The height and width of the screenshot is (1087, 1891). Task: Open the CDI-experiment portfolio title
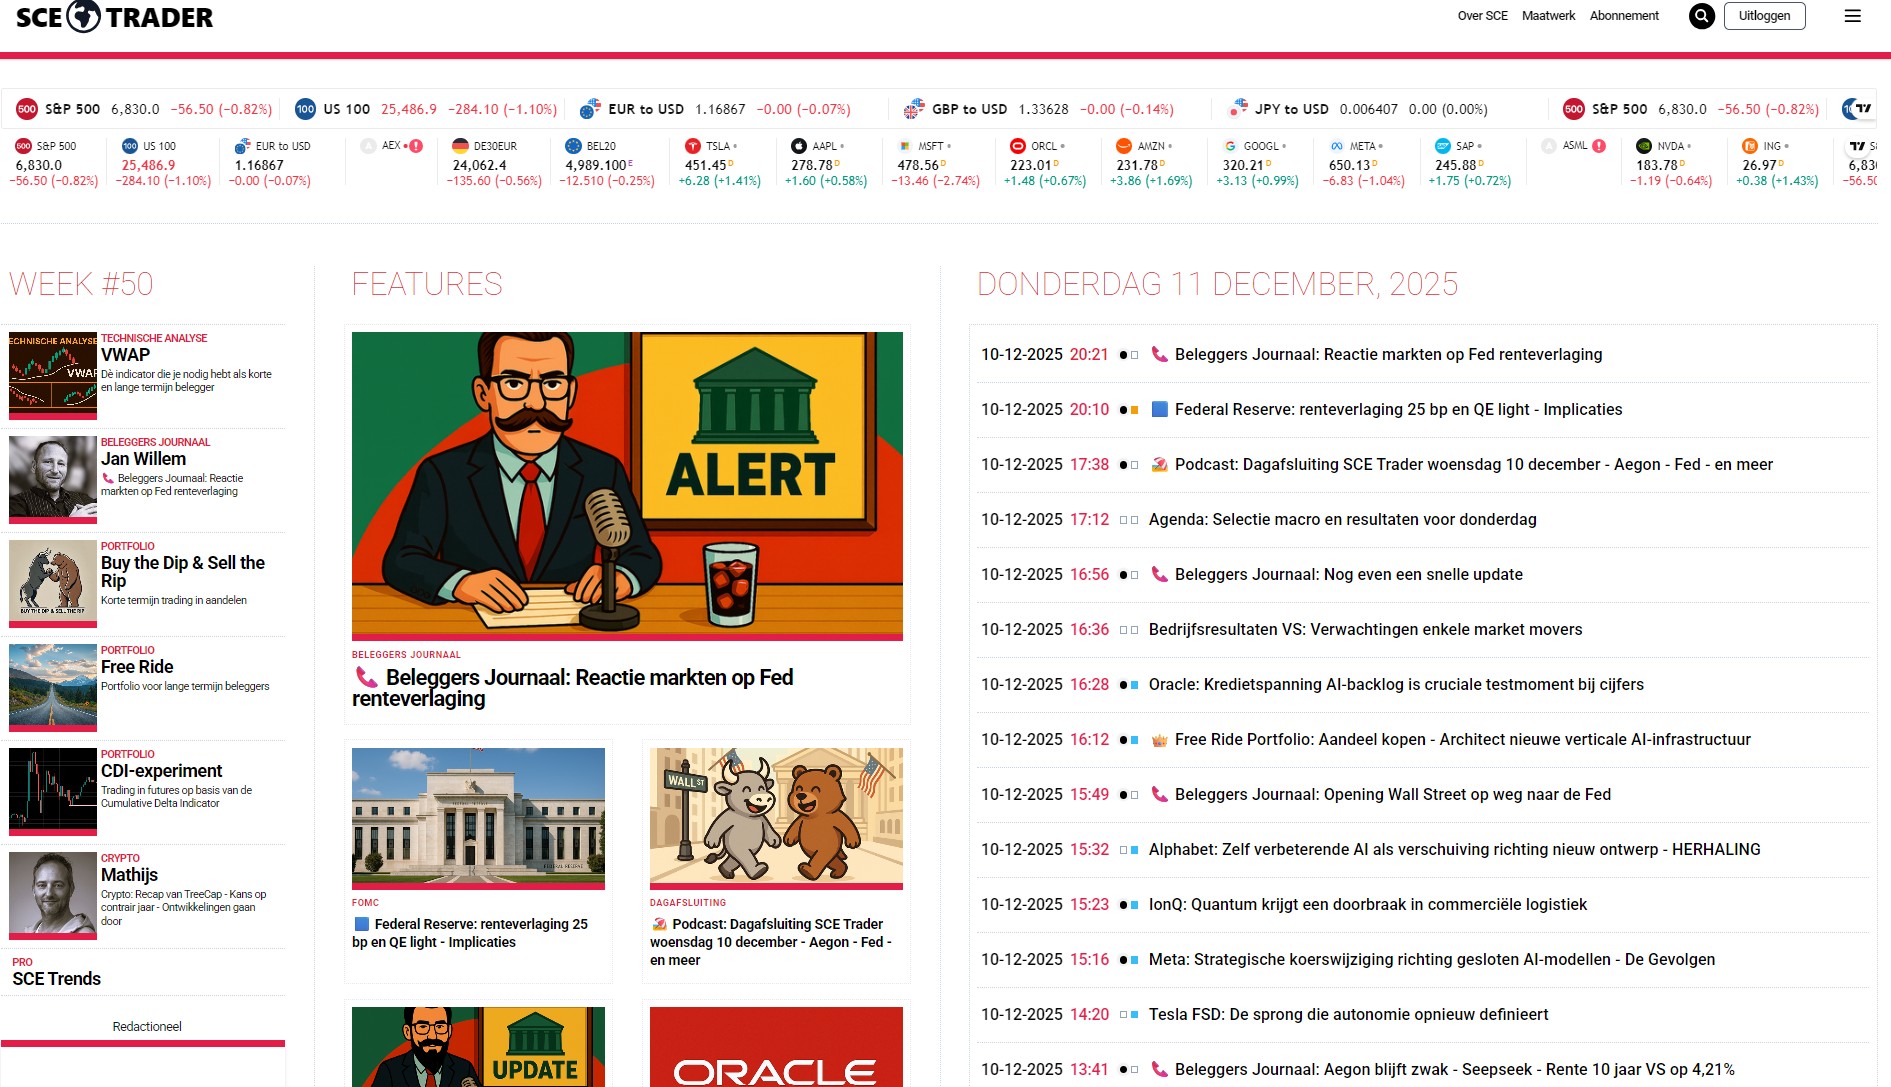tap(161, 771)
